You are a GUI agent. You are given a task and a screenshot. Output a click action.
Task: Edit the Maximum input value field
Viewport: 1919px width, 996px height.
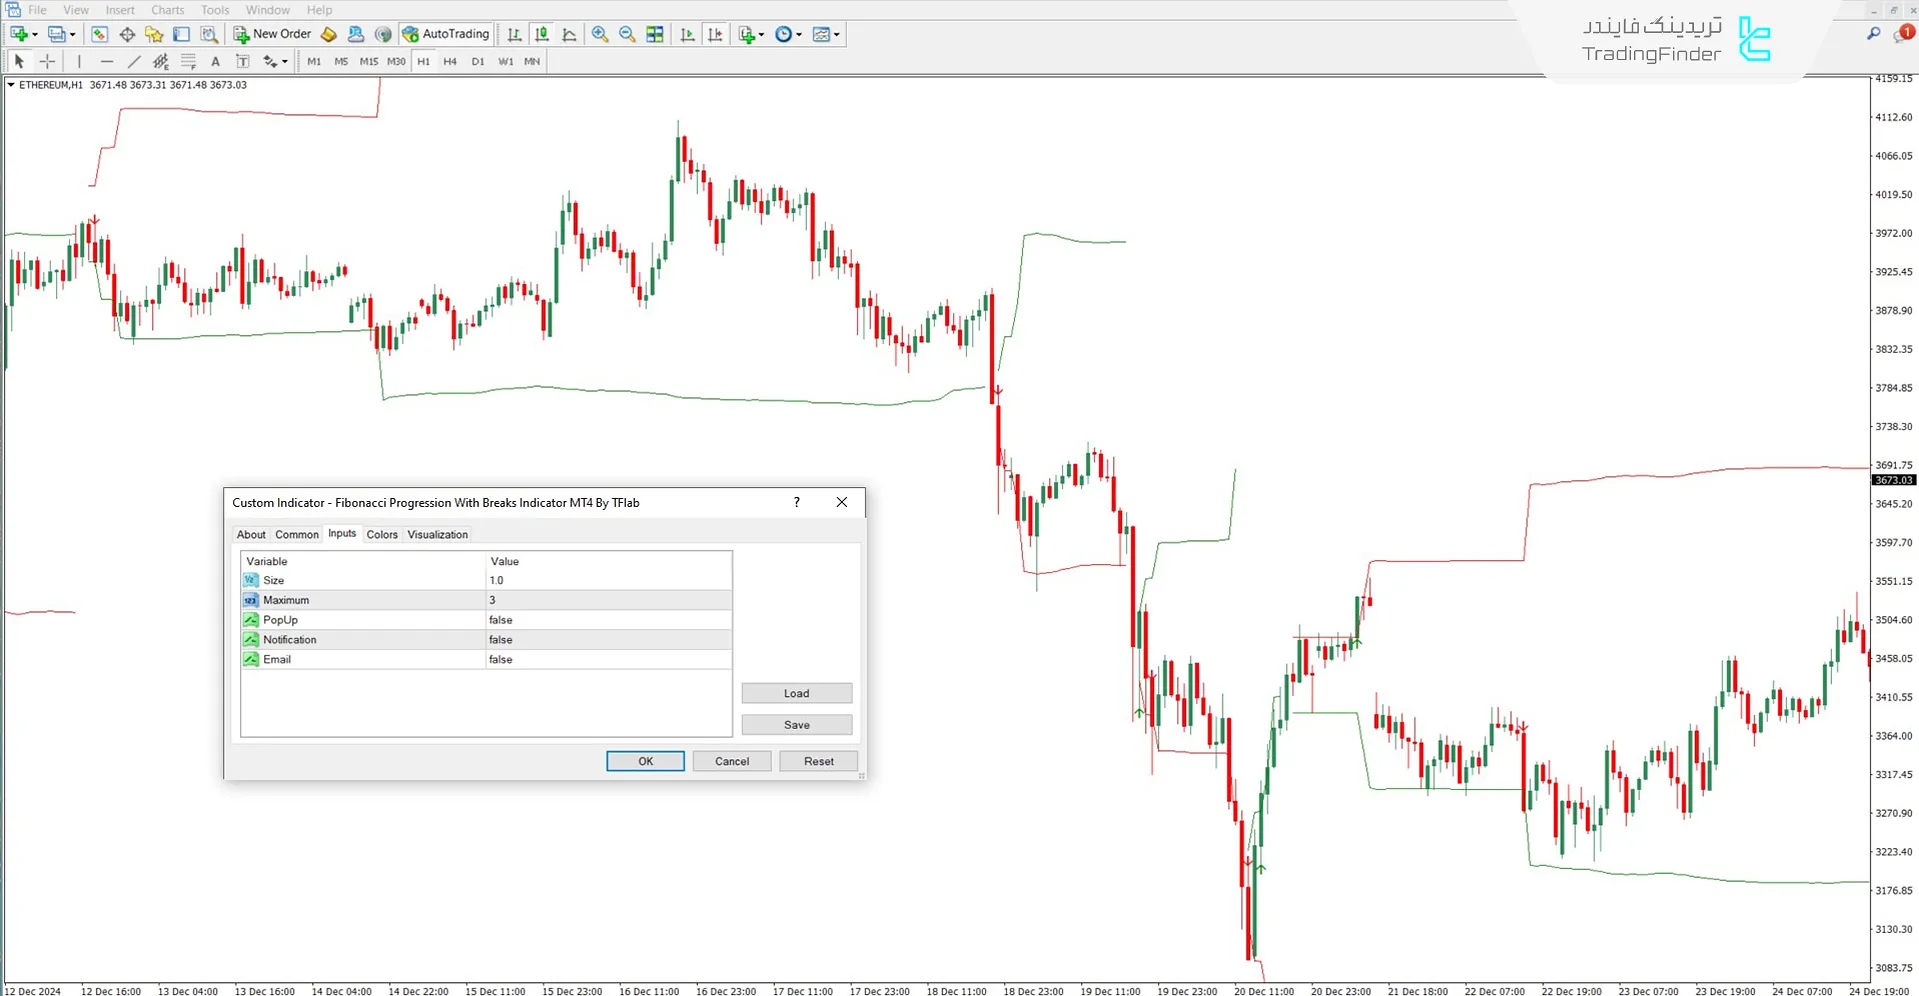608,600
